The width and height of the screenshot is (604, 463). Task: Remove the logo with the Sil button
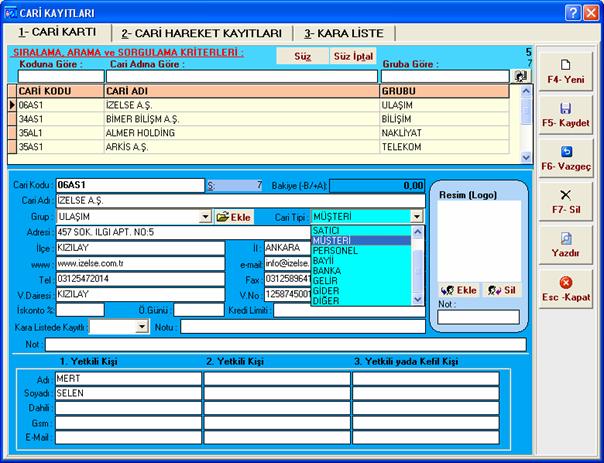pyautogui.click(x=501, y=290)
